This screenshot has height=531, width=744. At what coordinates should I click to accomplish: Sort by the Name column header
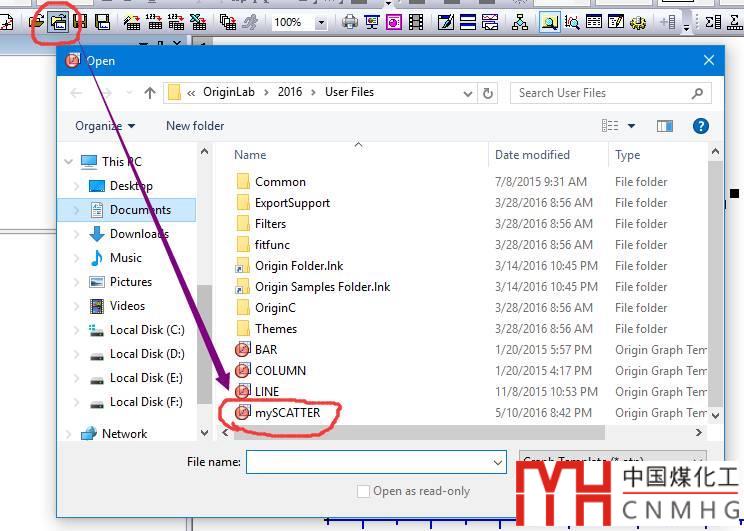(x=250, y=155)
